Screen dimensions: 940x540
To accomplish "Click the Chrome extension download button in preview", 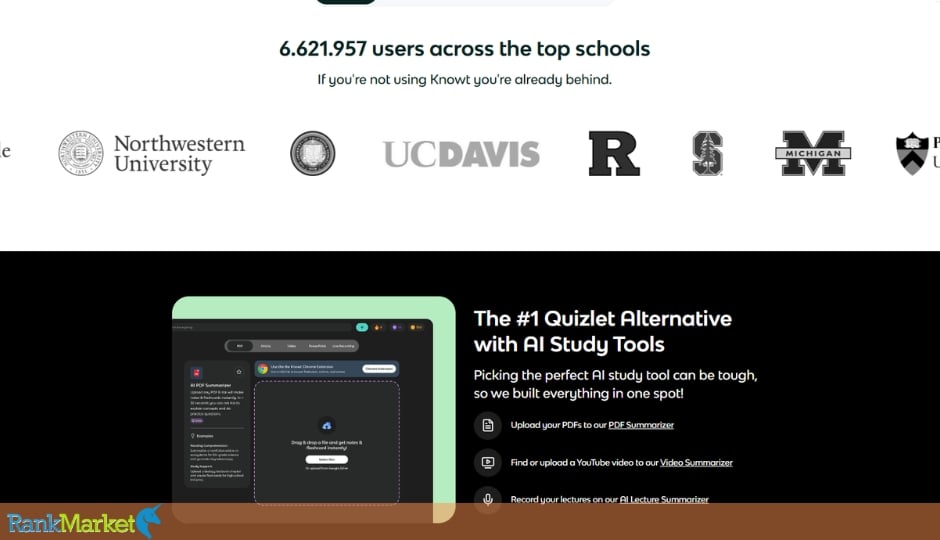I will click(379, 369).
